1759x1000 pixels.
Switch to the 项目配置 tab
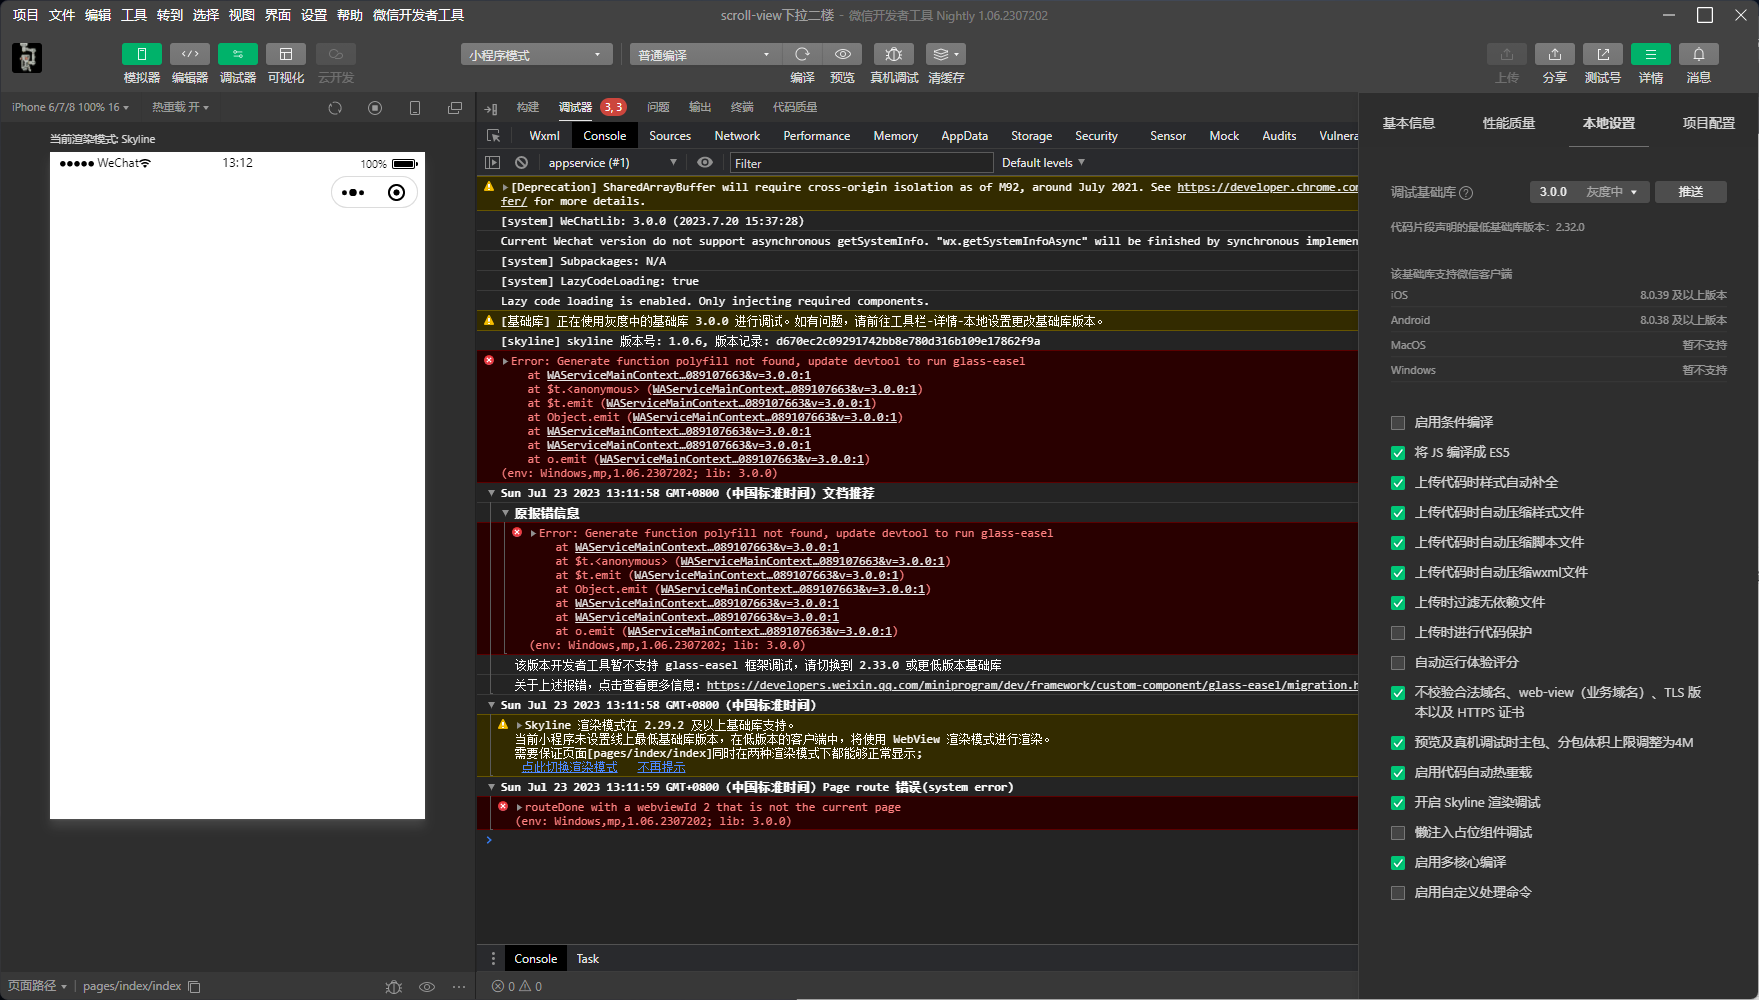coord(1708,123)
